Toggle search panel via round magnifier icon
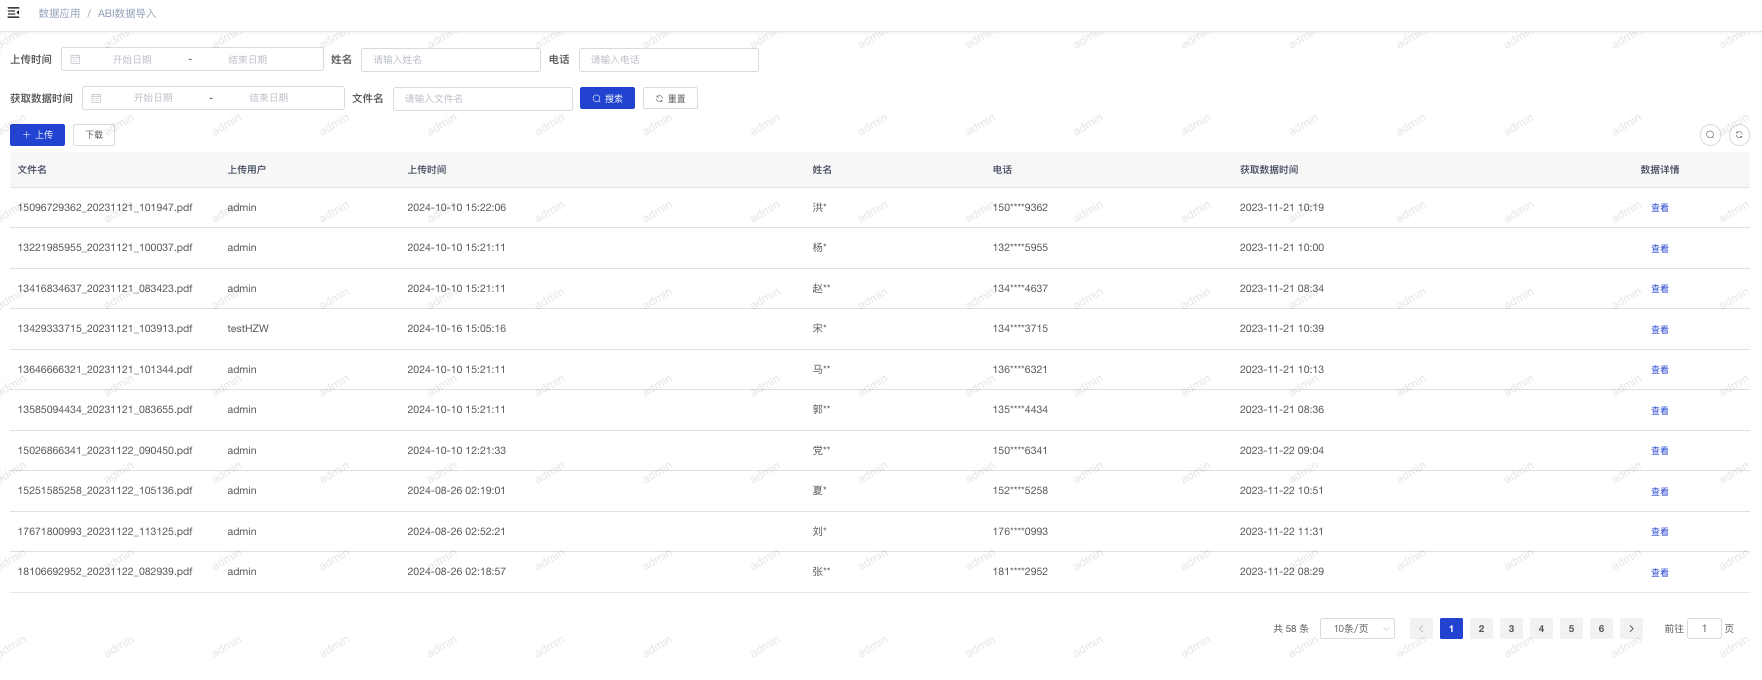The height and width of the screenshot is (680, 1762). click(1710, 135)
